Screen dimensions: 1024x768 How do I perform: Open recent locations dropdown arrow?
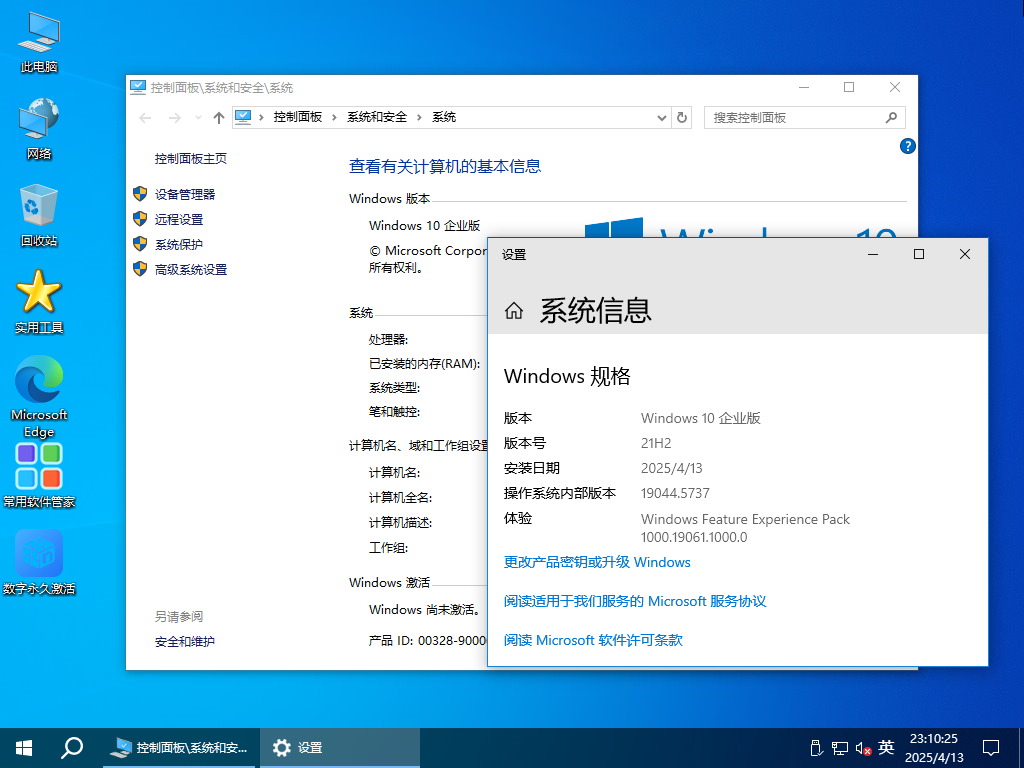pos(198,118)
